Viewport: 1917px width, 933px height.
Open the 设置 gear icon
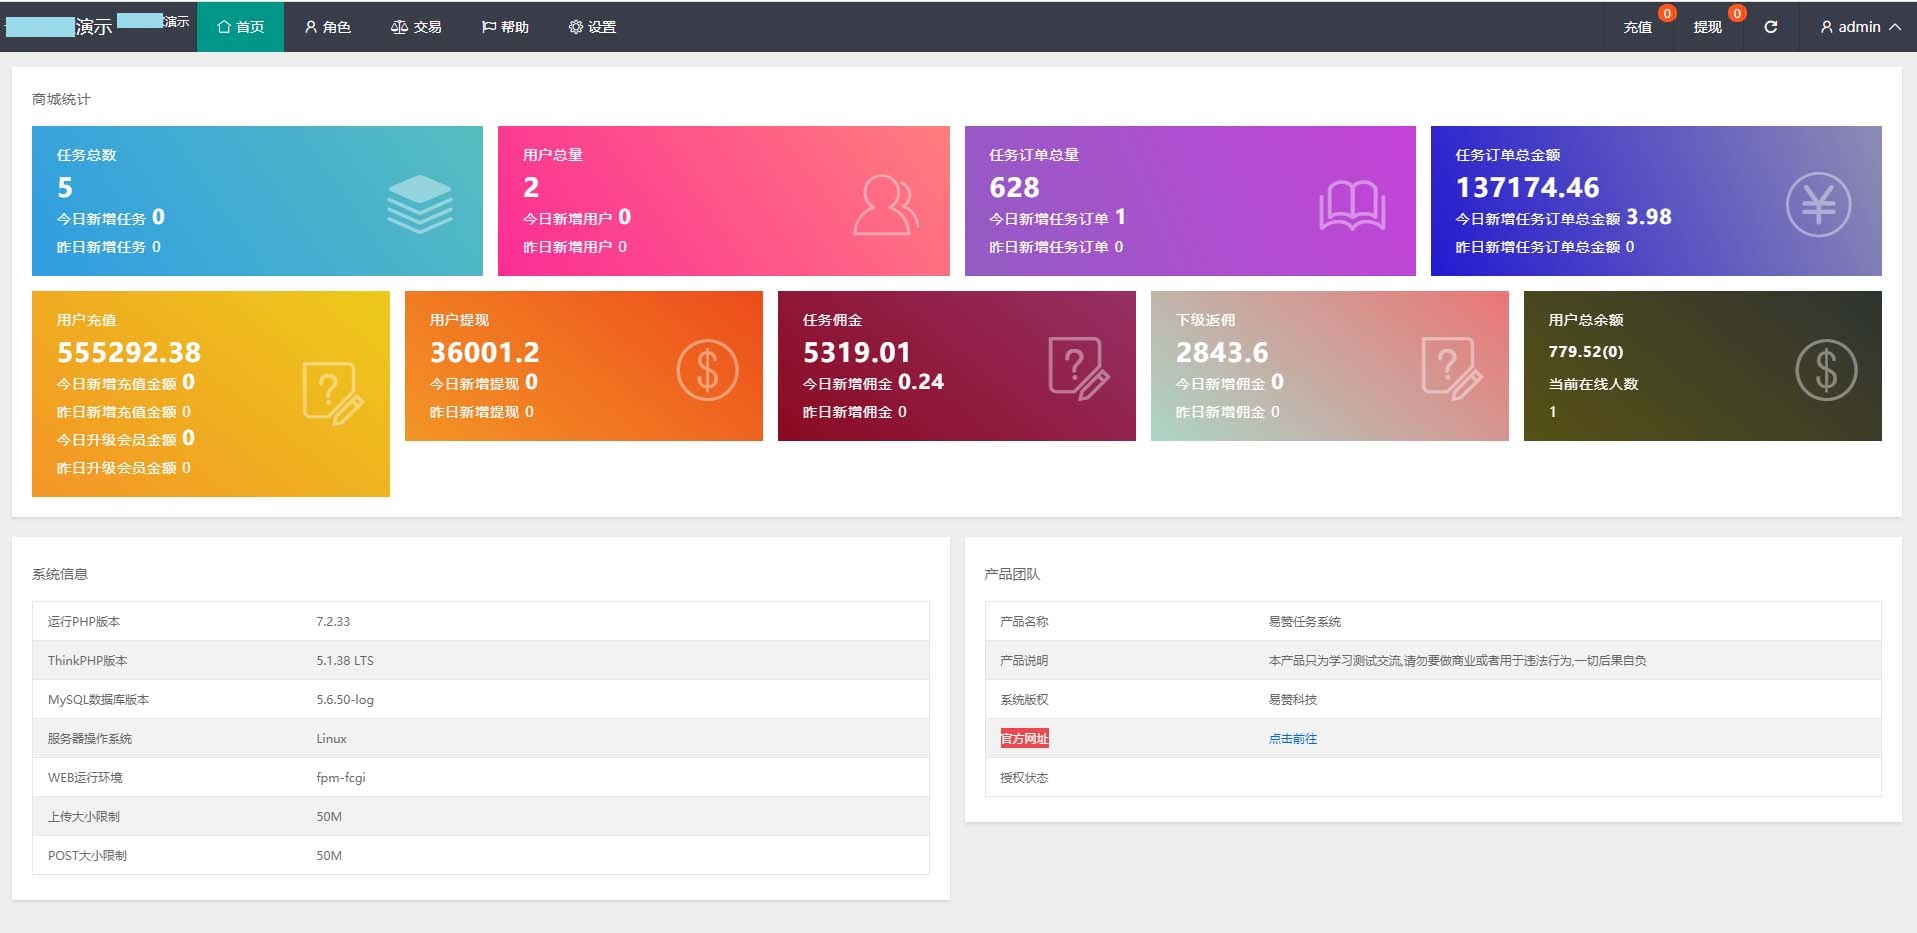[x=574, y=27]
